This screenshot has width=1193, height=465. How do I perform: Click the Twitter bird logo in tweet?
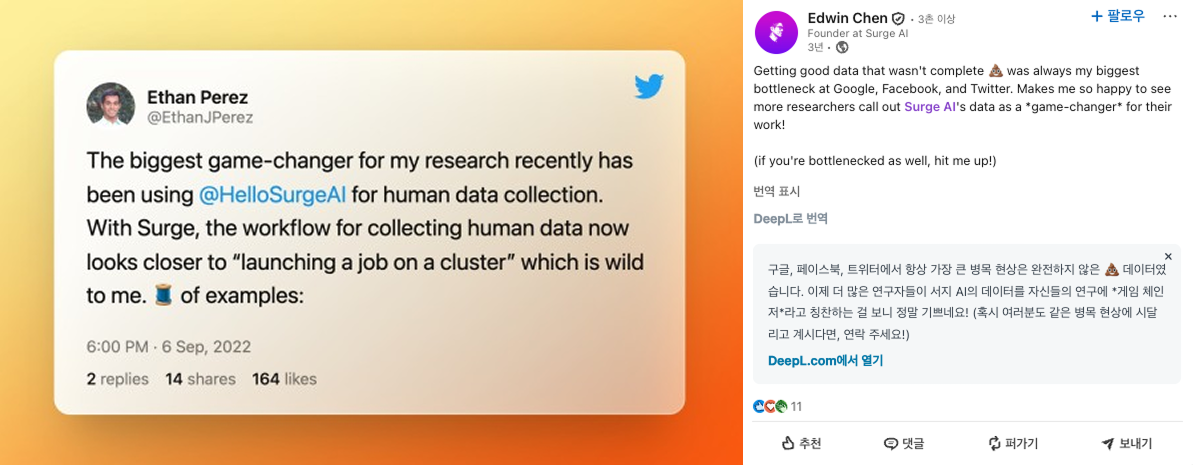pyautogui.click(x=649, y=87)
